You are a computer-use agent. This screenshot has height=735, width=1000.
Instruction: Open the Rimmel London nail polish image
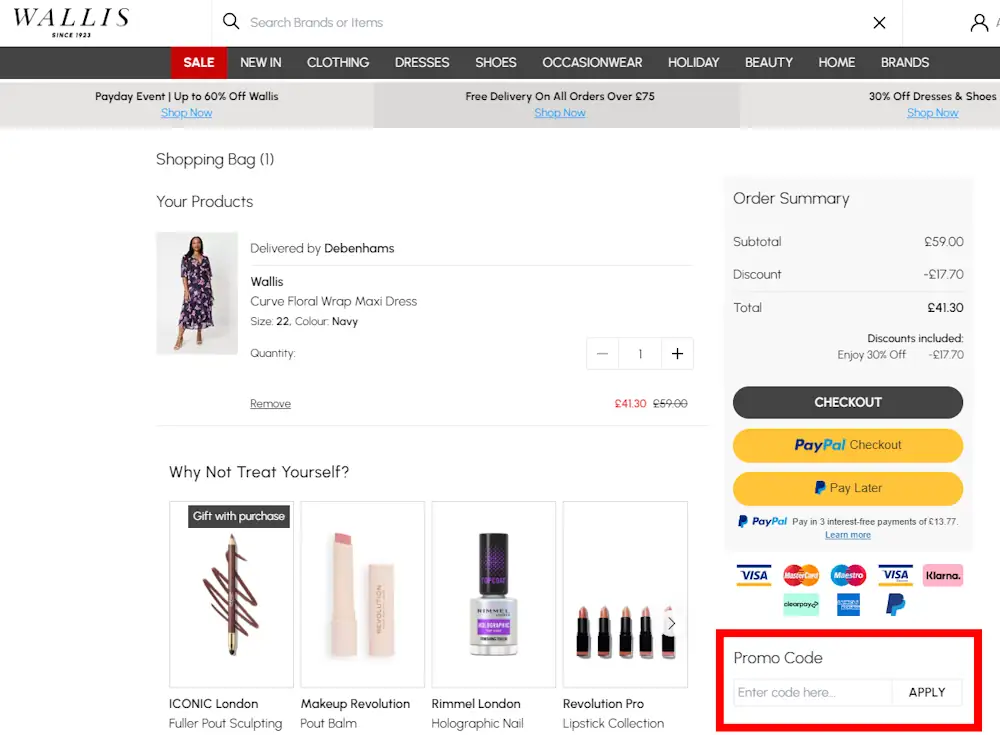pyautogui.click(x=494, y=595)
